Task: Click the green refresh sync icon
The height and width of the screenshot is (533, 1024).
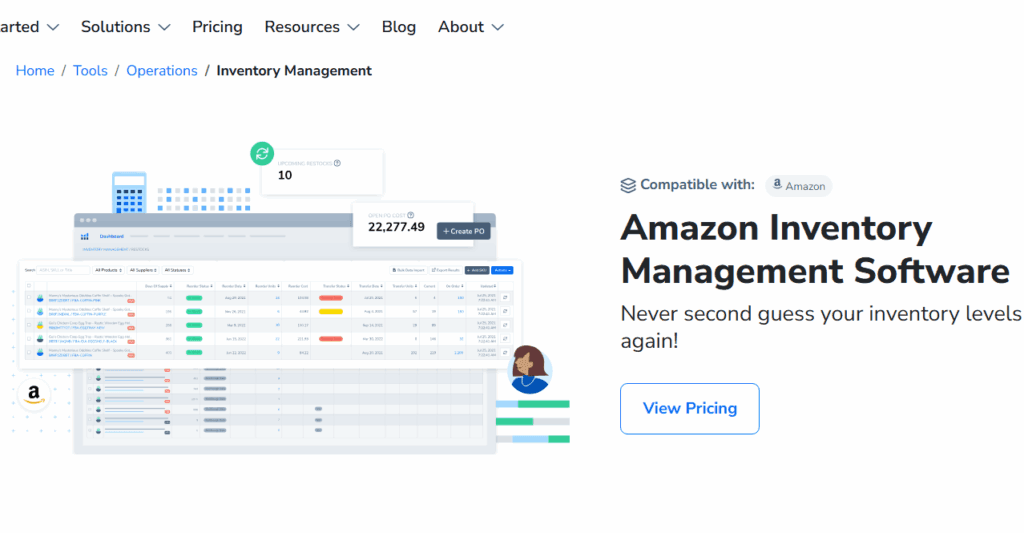Action: point(262,154)
